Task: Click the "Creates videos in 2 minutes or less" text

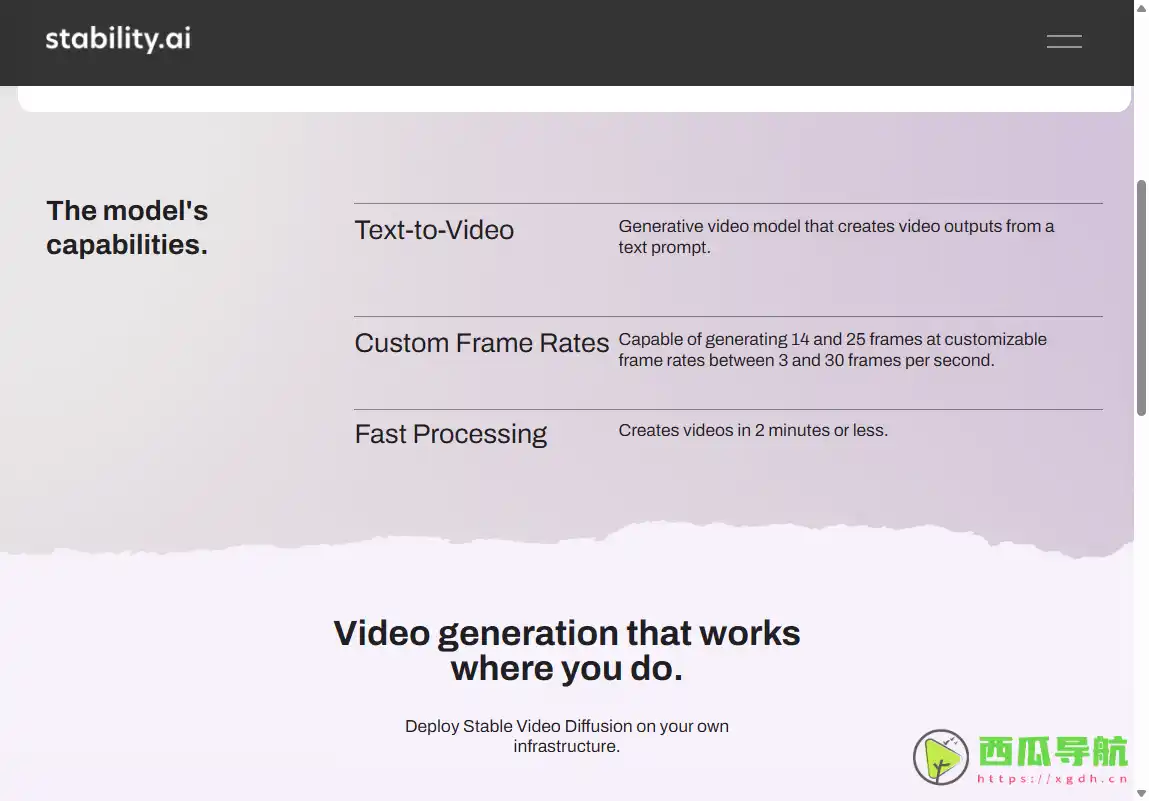Action: (752, 431)
